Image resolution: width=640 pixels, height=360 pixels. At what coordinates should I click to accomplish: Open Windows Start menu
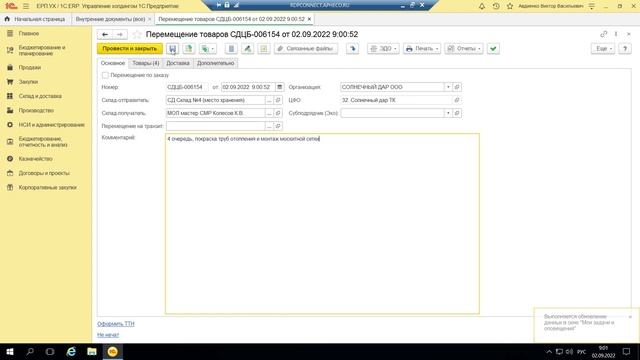point(10,351)
